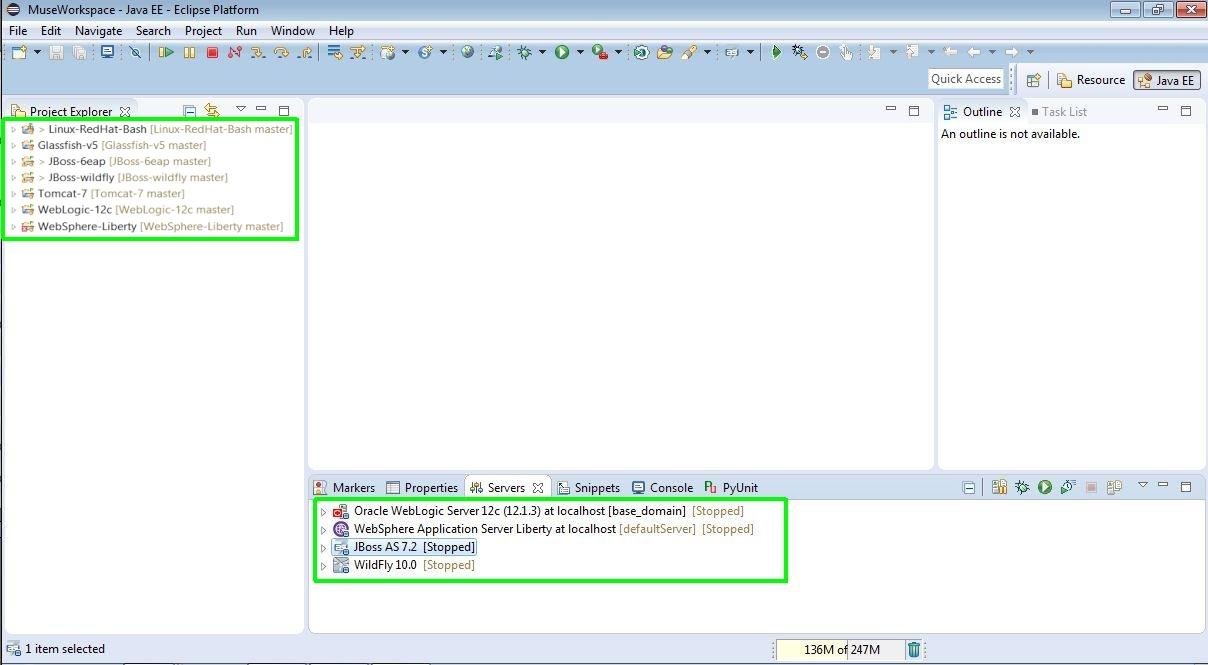Click the Skip All Breakpoints icon
1208x665 pixels.
coord(135,52)
